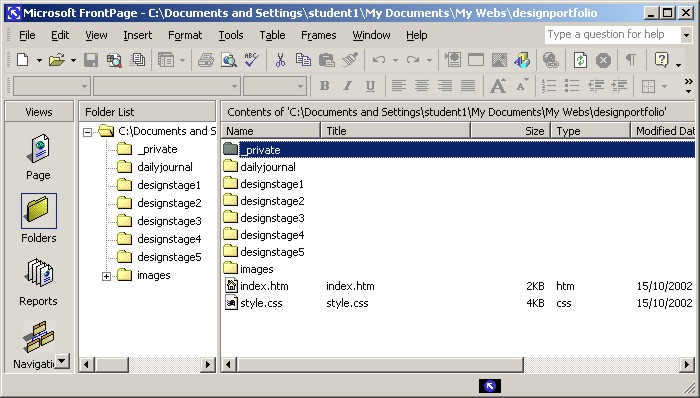Click the Print icon
Viewport: 700px width, 398px height.
click(x=206, y=60)
